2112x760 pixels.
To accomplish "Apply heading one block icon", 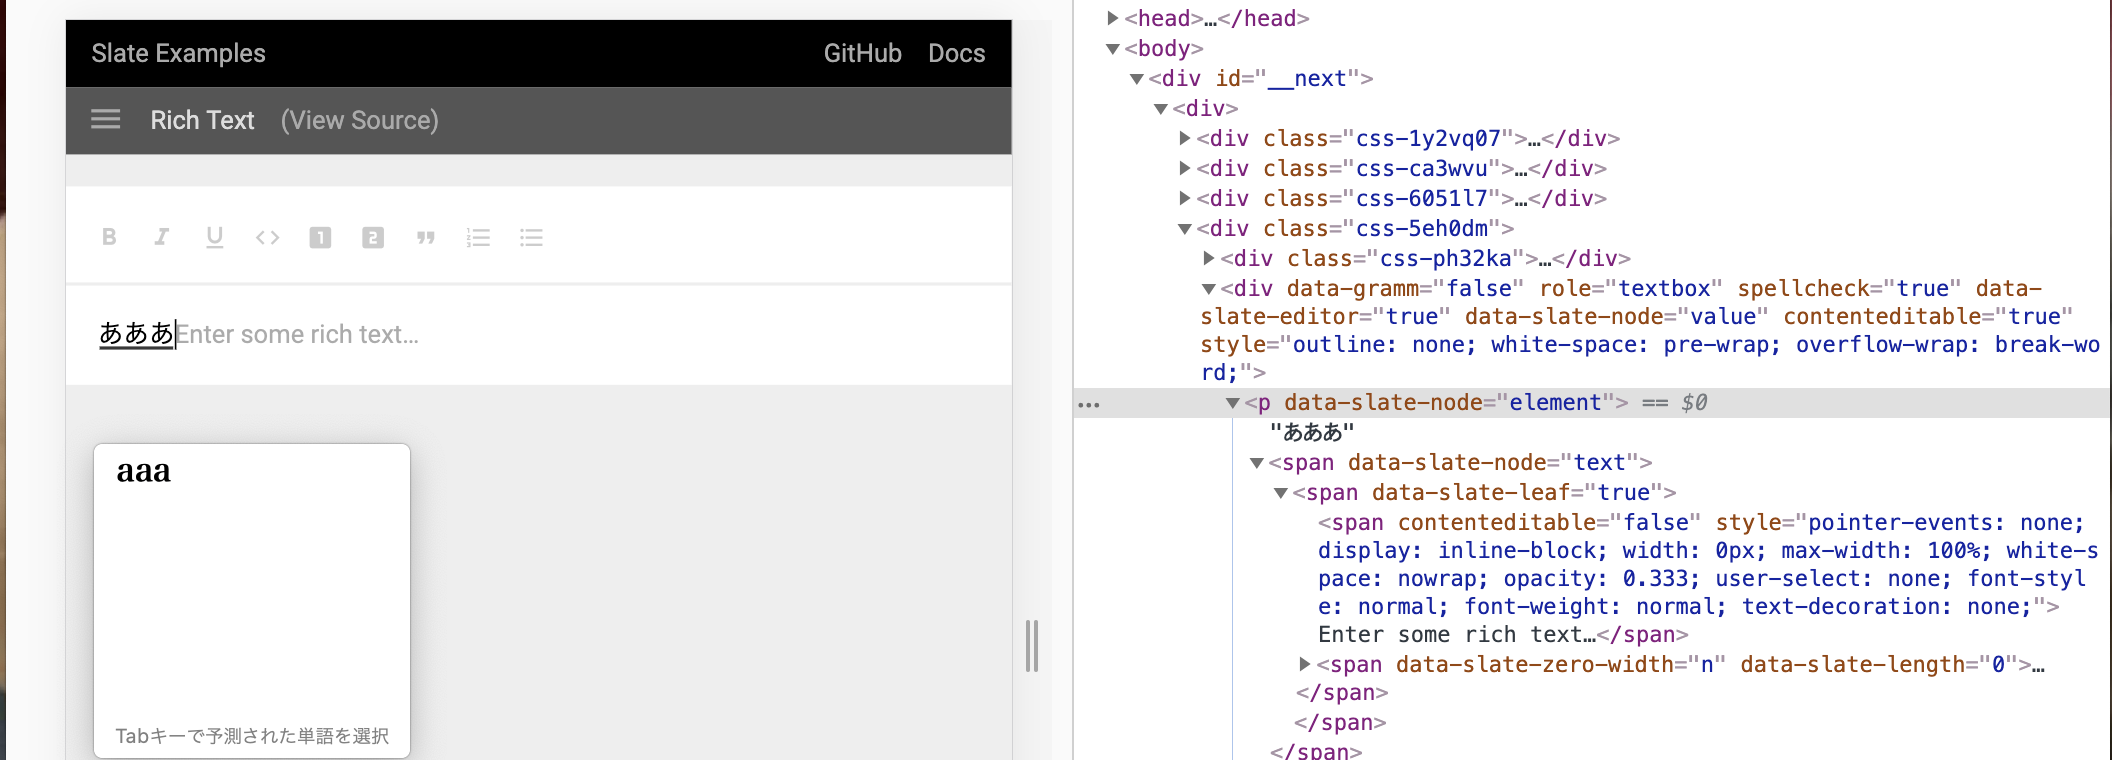I will (x=320, y=237).
